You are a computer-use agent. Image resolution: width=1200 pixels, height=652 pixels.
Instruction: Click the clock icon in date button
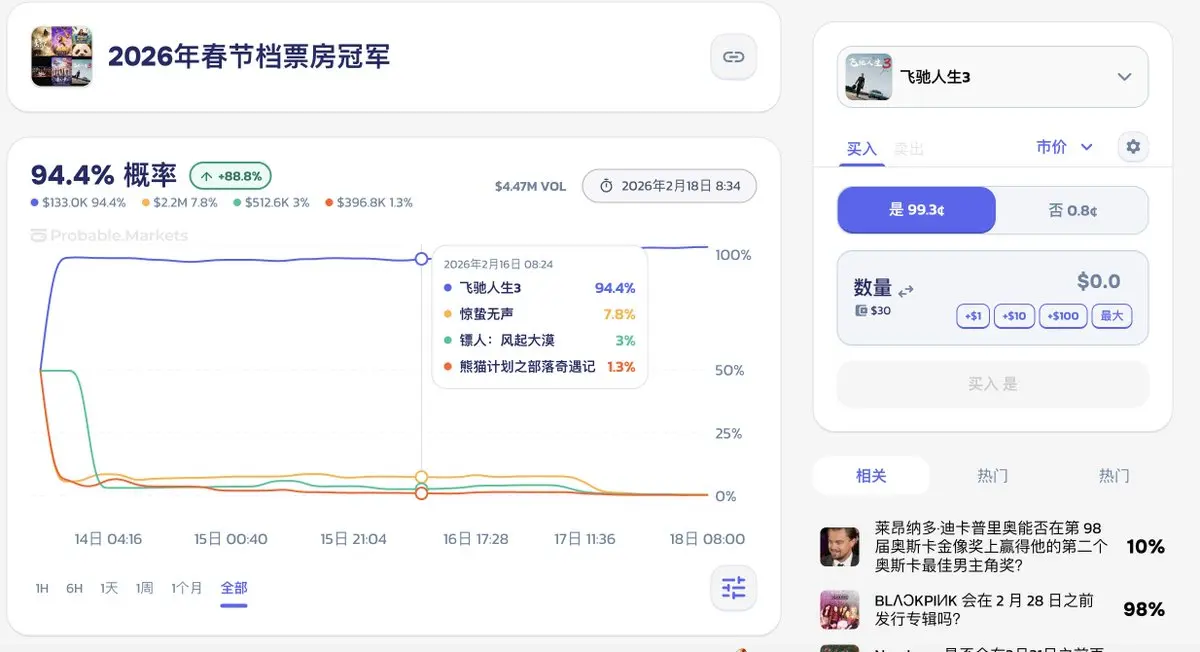tap(606, 186)
